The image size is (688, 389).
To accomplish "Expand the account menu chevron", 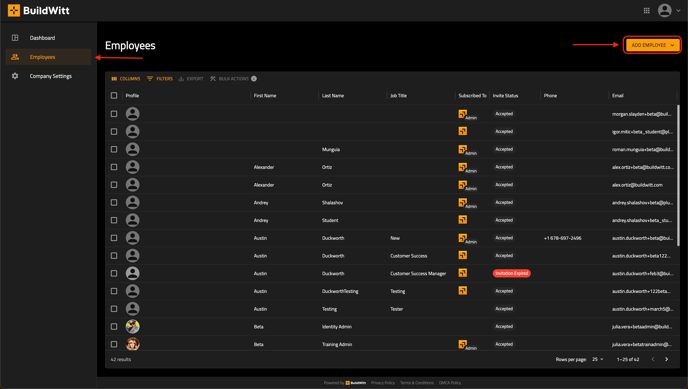I will tap(678, 11).
